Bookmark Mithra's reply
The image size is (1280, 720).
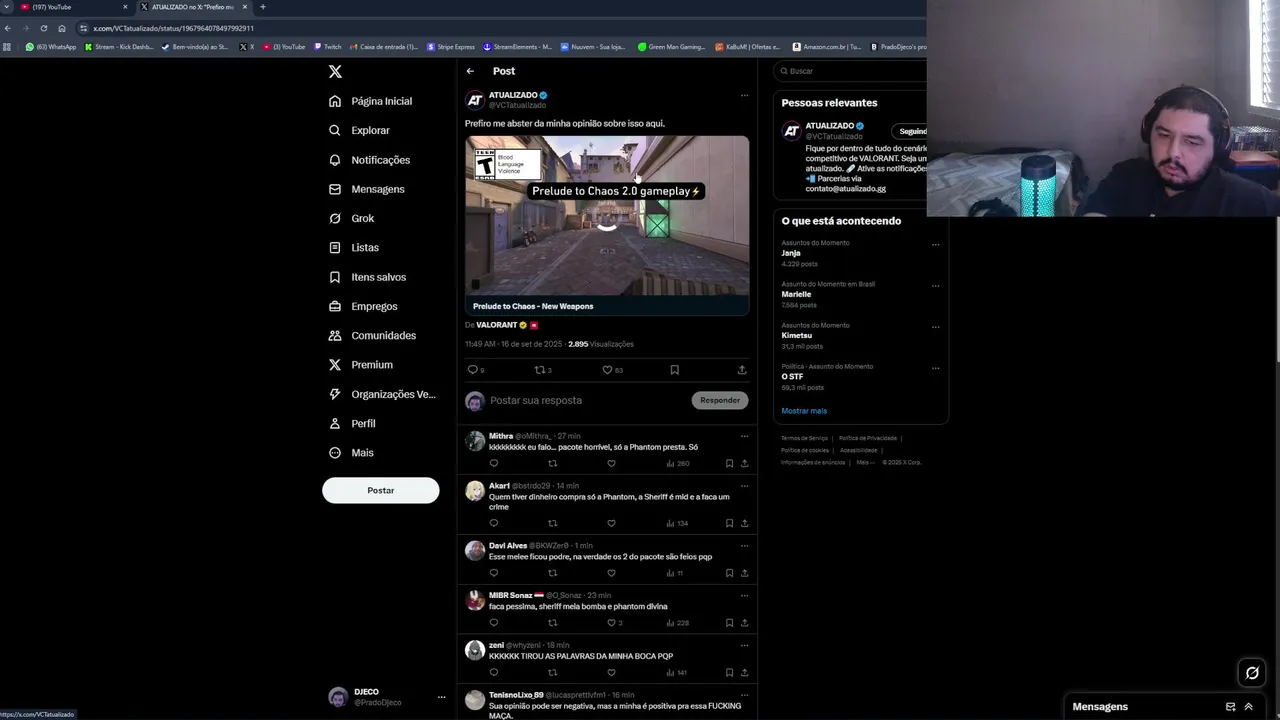tap(729, 464)
